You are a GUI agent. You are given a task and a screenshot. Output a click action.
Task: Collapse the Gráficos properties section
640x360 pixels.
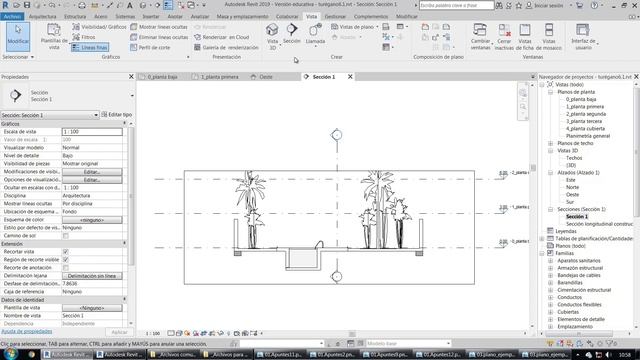tap(124, 124)
